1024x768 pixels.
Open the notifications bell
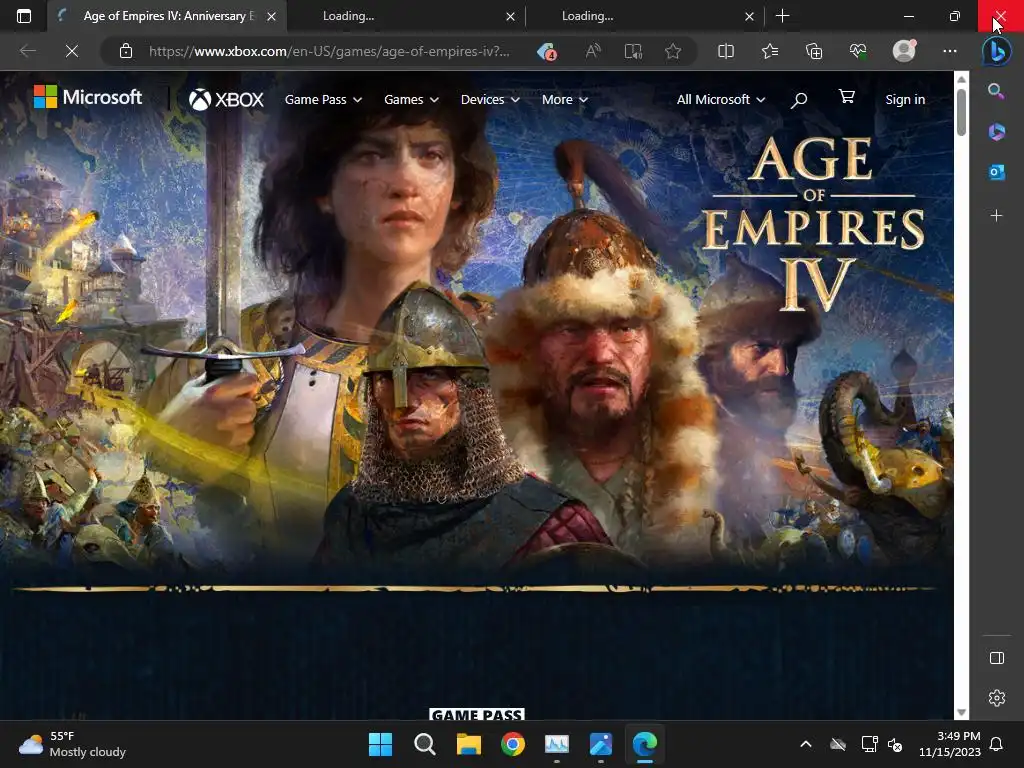coord(997,744)
